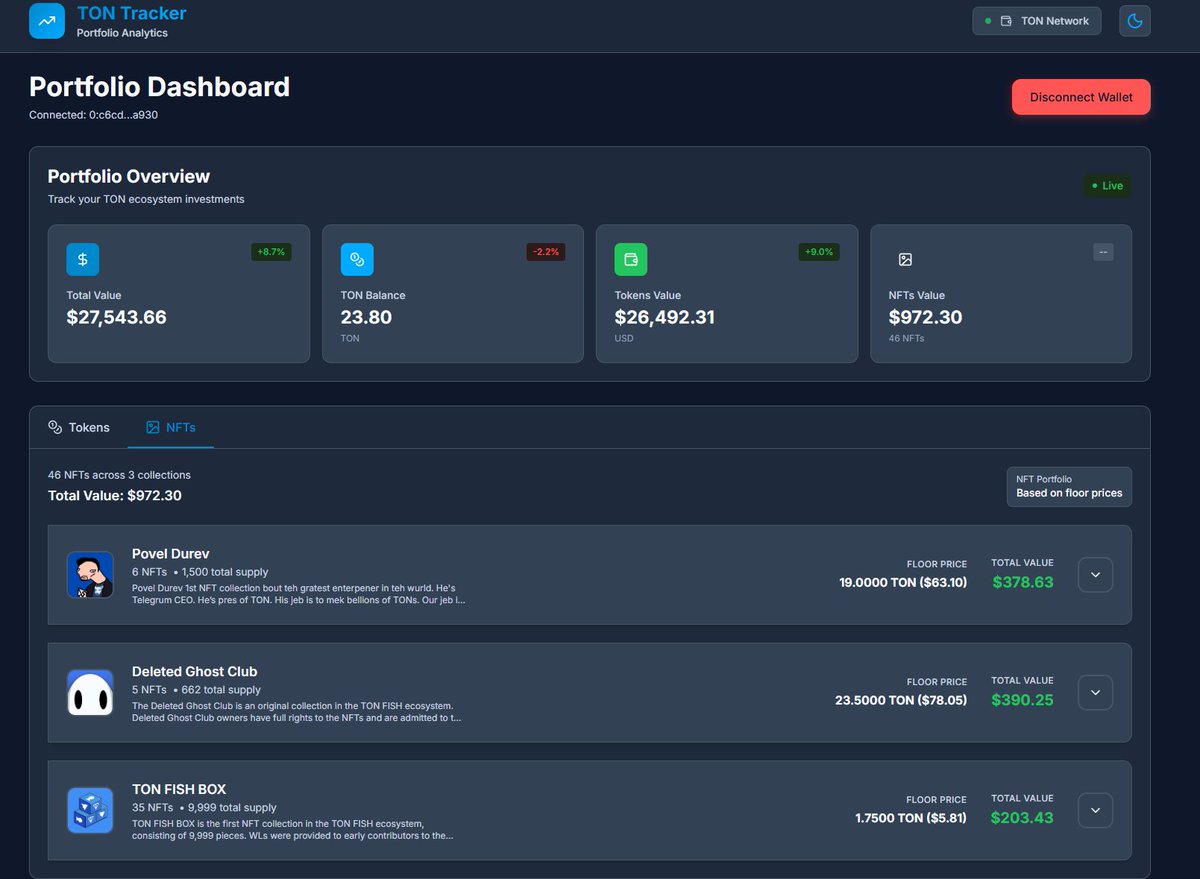Click the TON Tracker trending-arrow logo icon
This screenshot has width=1200, height=879.
coord(47,20)
